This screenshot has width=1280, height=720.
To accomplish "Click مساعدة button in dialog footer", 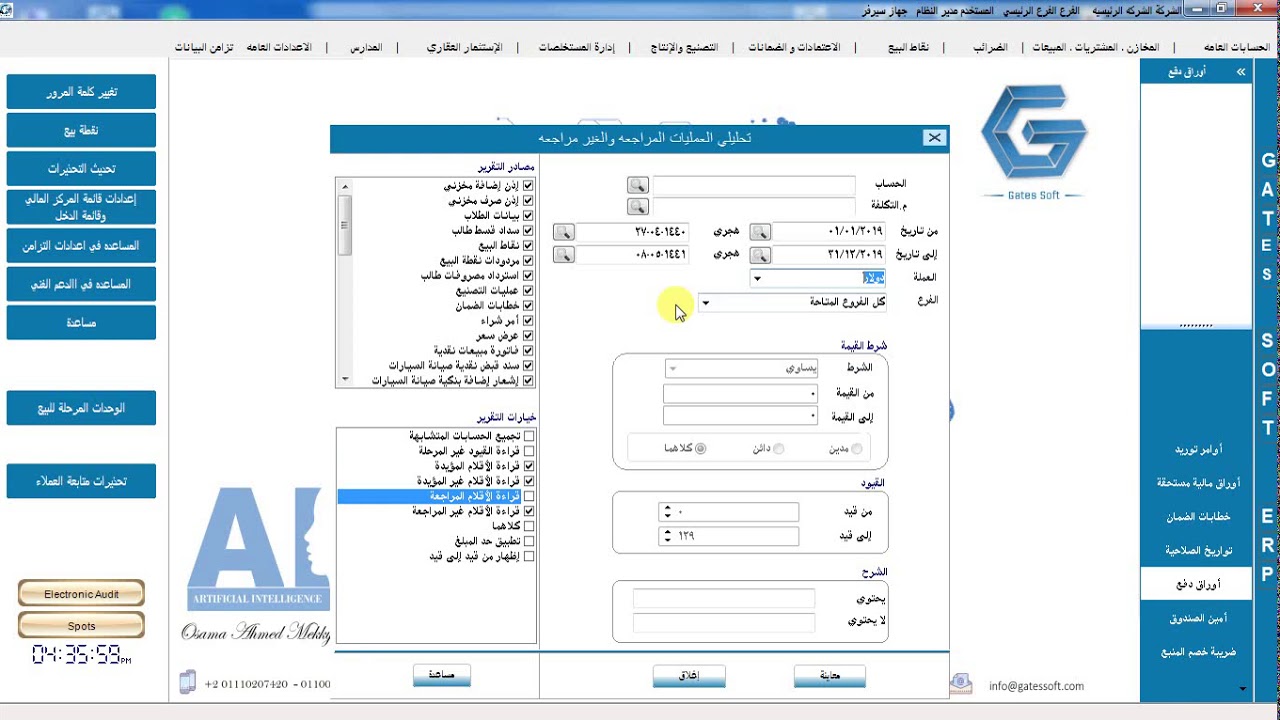I will point(441,676).
